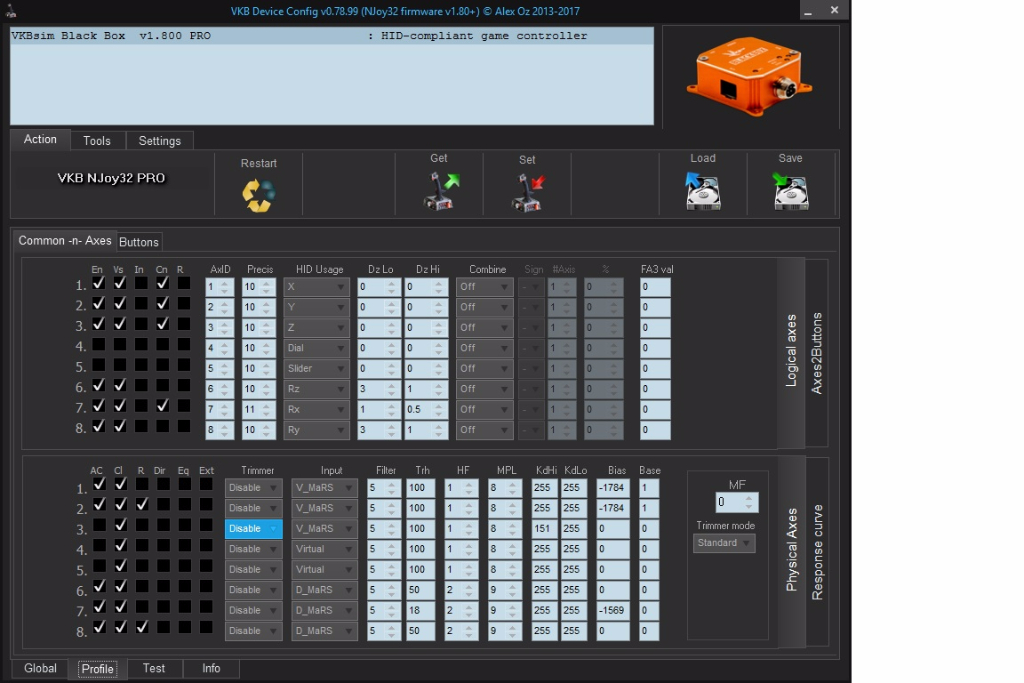Screen dimensions: 1024x683
Task: Click Dz Hi stepper for logical axis 7
Action: pyautogui.click(x=425, y=409)
